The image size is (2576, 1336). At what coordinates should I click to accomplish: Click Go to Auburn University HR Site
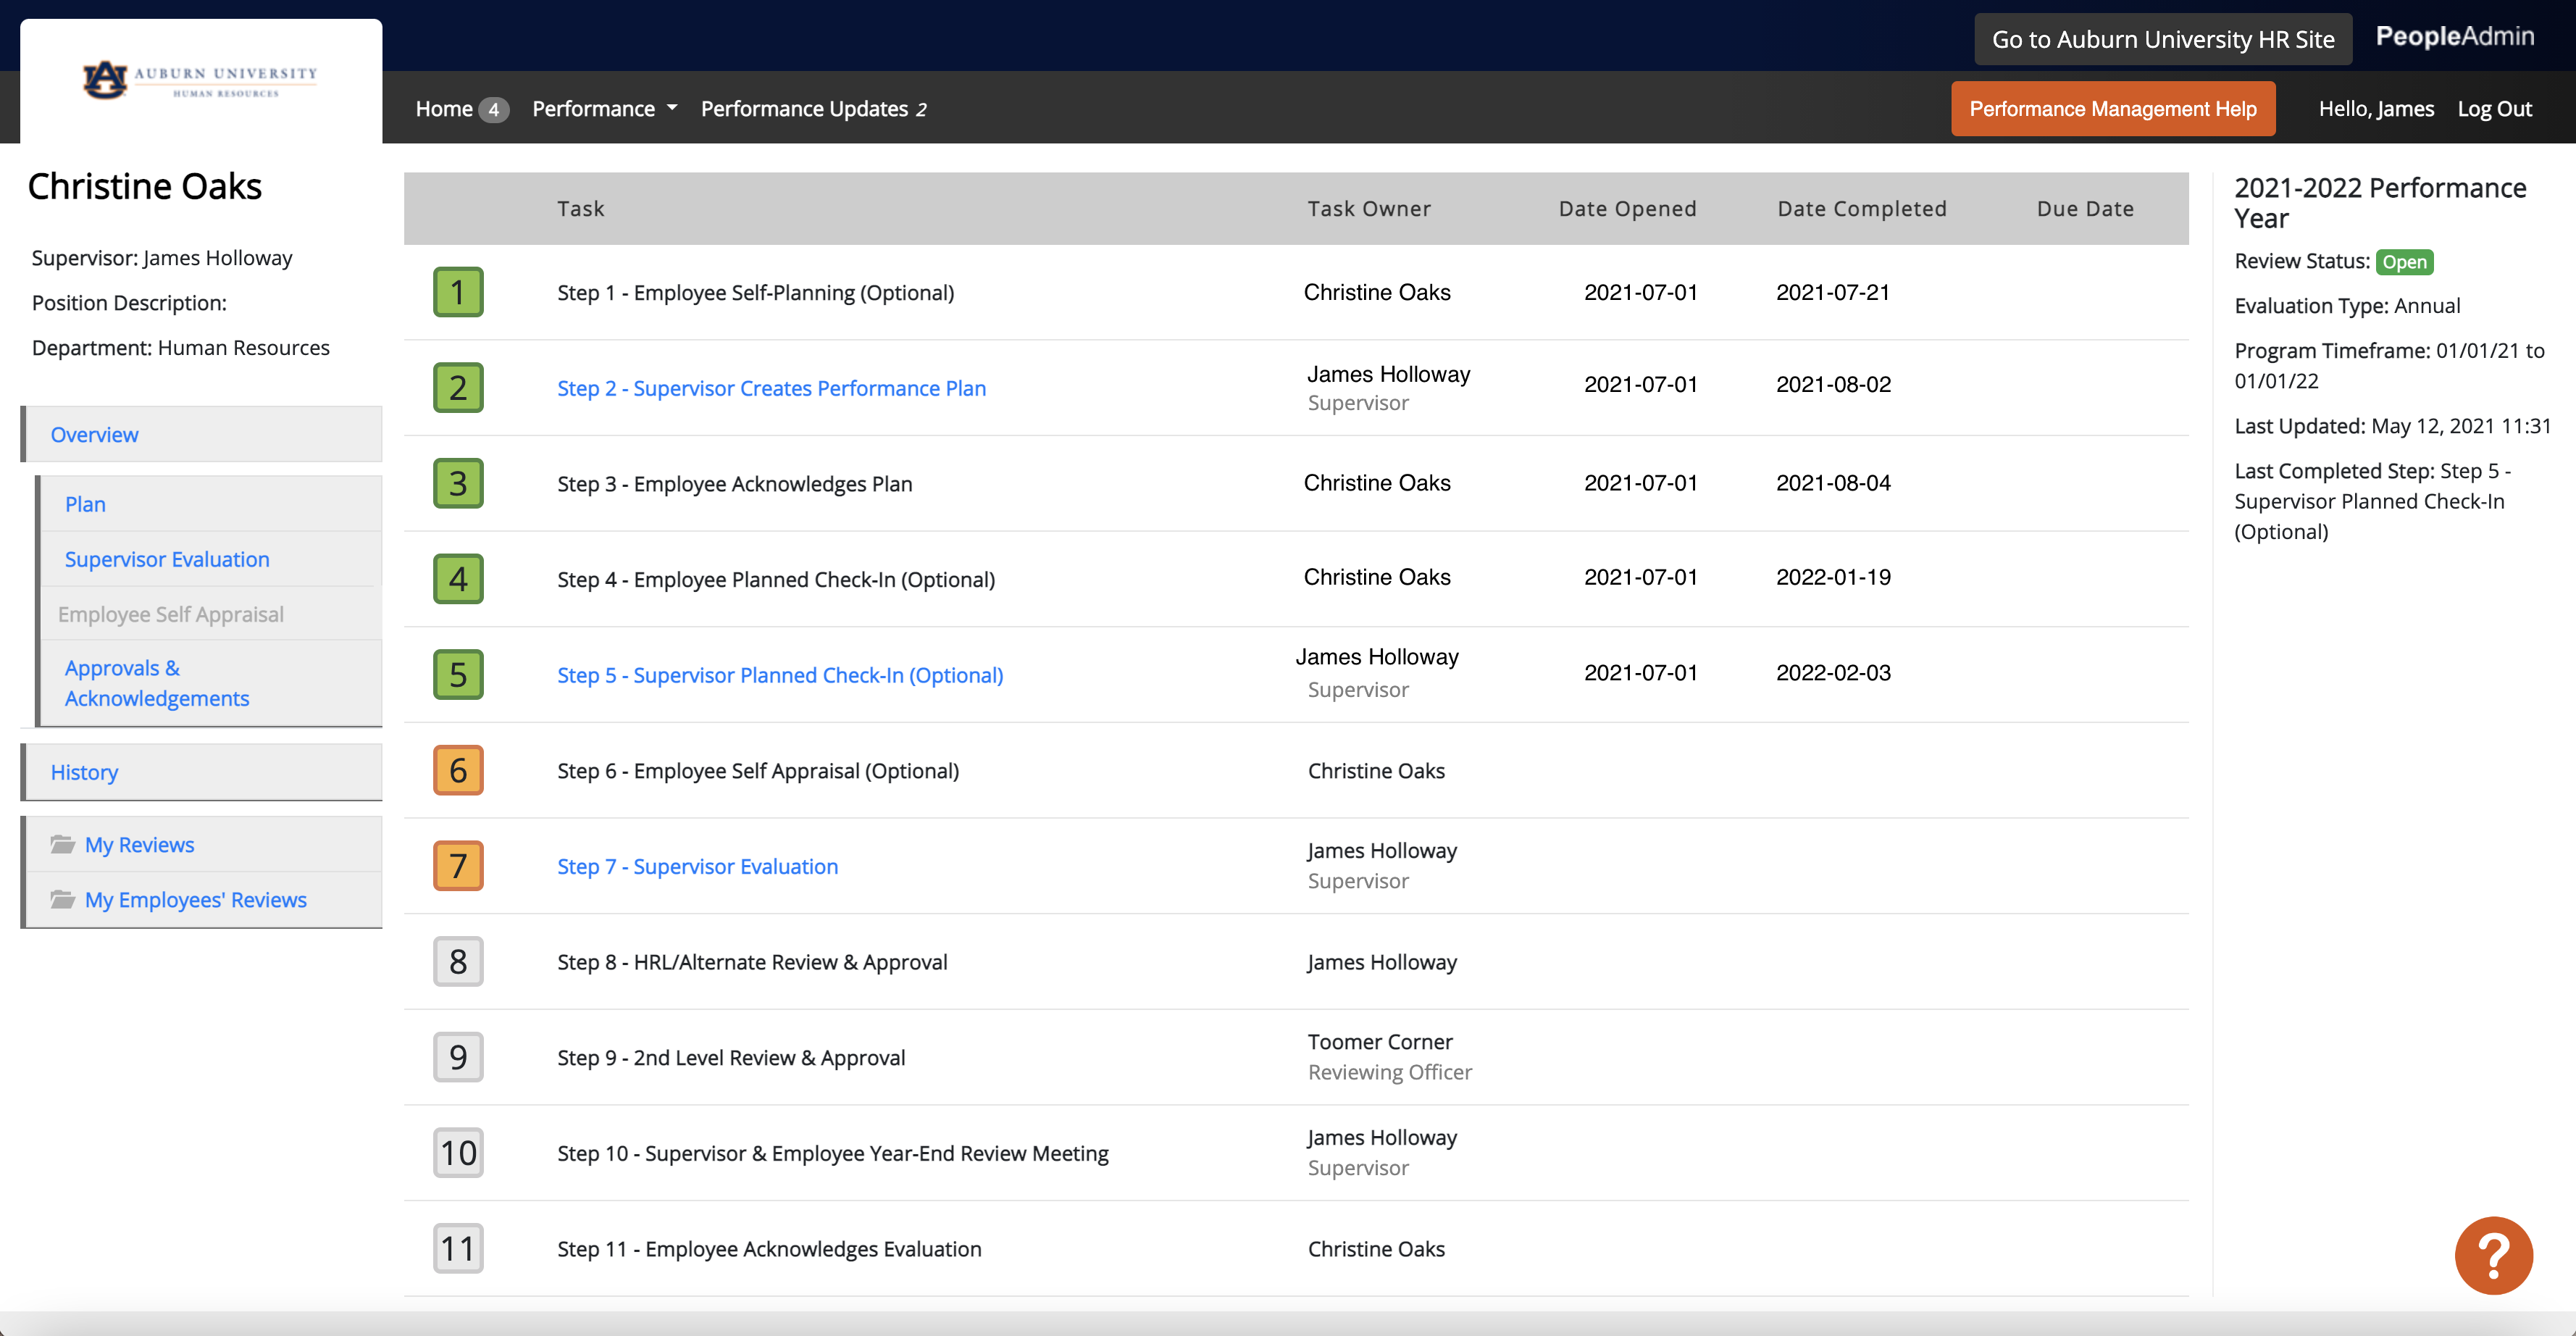coord(2163,39)
